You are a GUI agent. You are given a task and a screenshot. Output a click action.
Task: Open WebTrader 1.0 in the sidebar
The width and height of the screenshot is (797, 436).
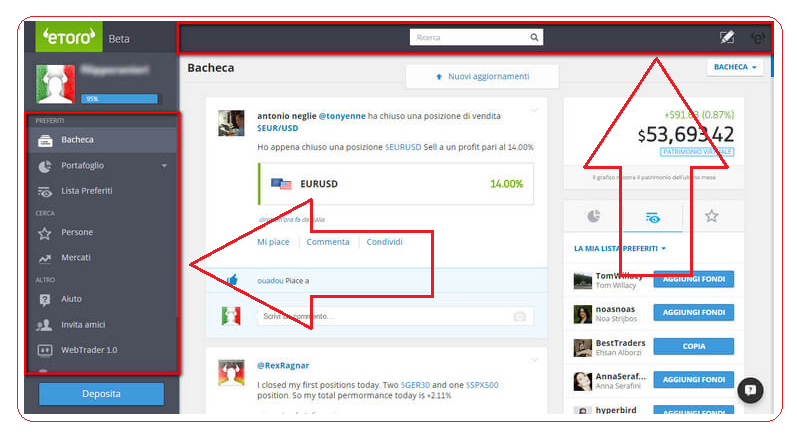pos(102,350)
